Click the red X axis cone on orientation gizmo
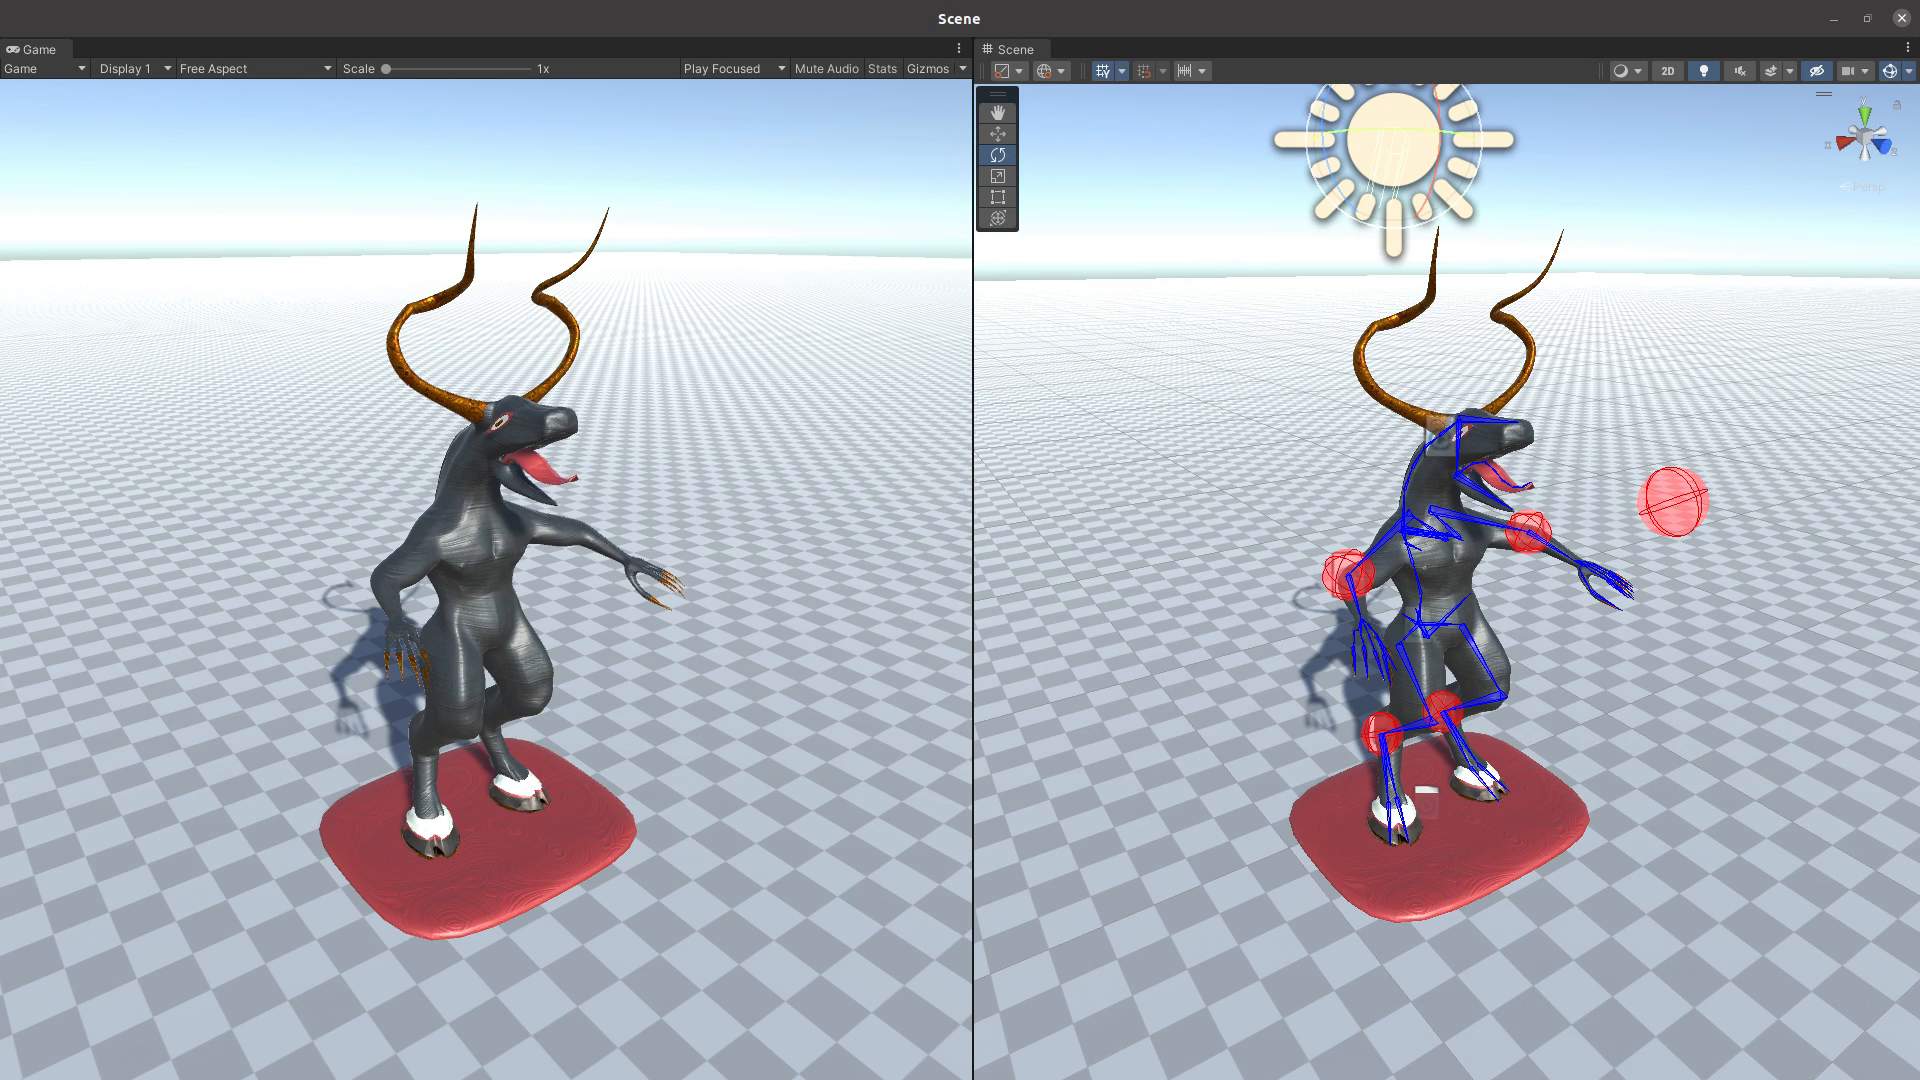Image resolution: width=1920 pixels, height=1080 pixels. point(1846,143)
